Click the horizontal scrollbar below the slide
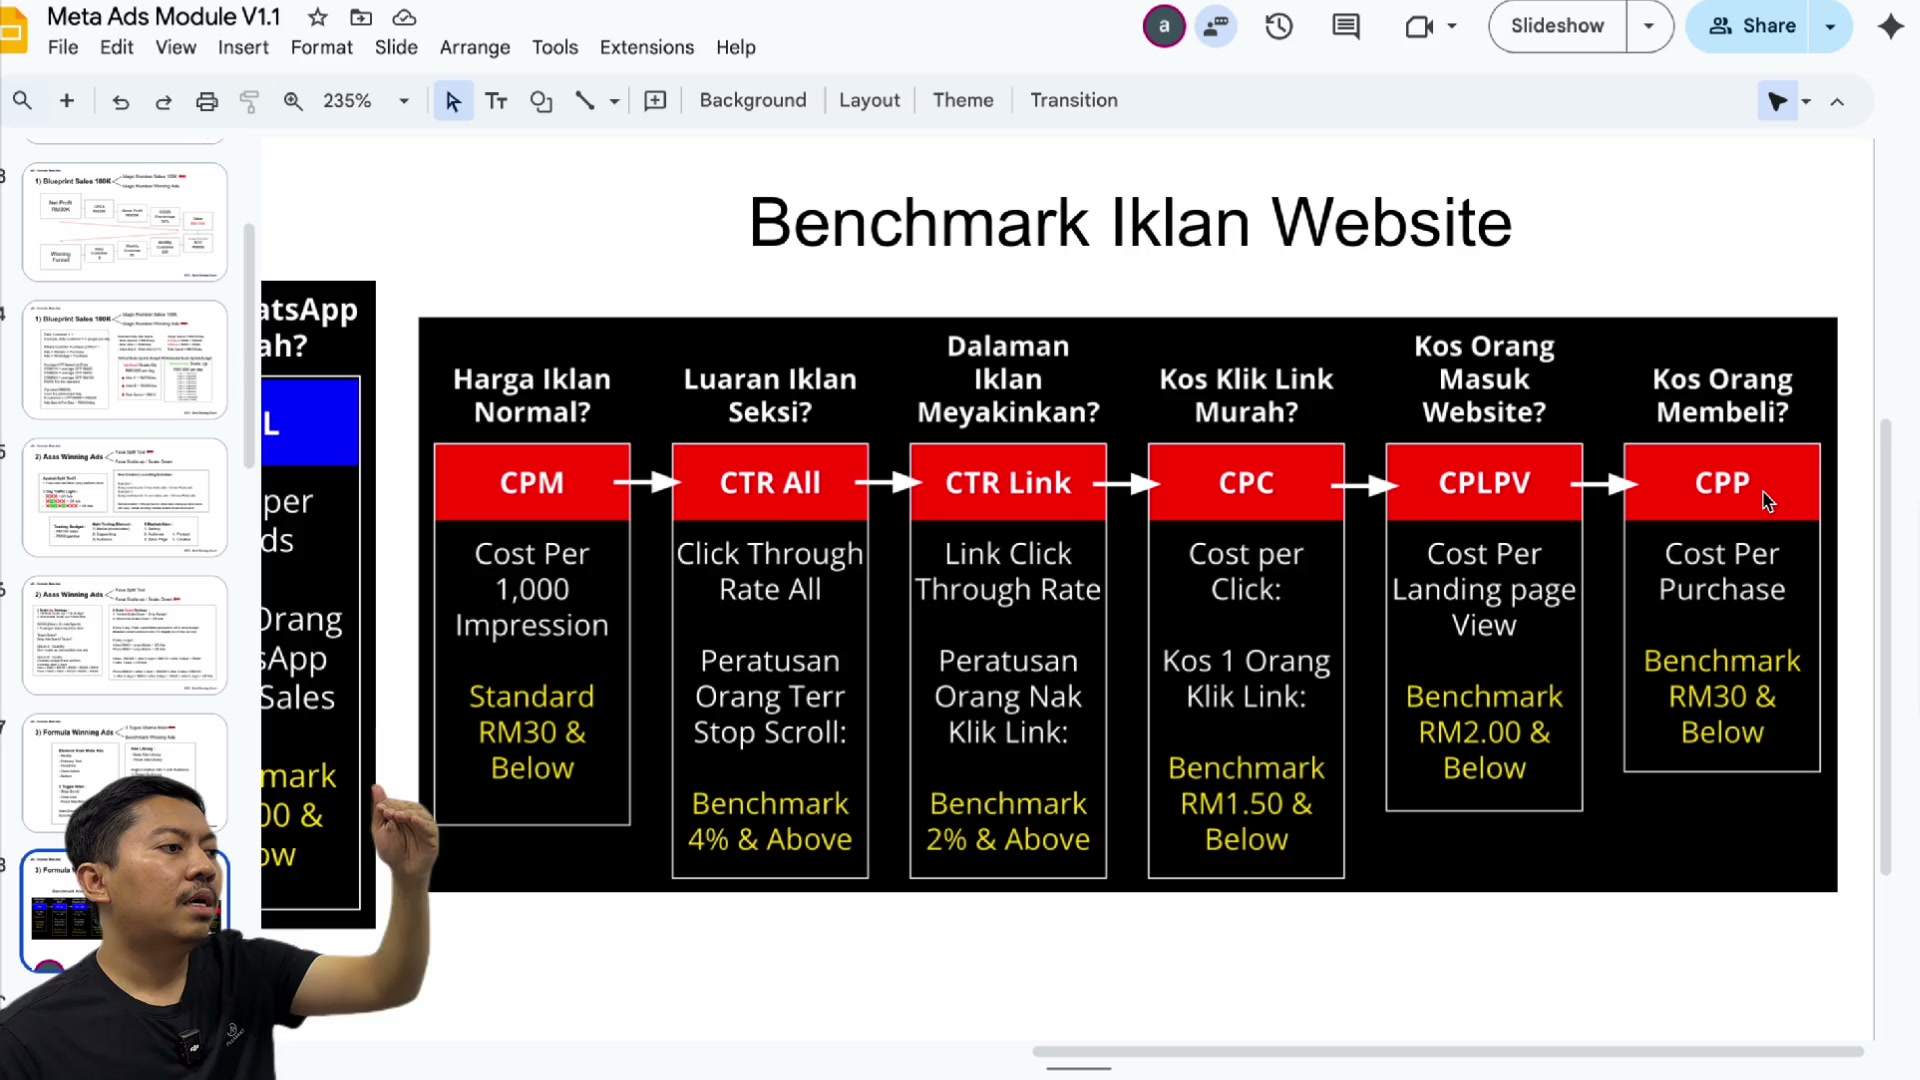1920x1080 pixels. pyautogui.click(x=1448, y=1051)
